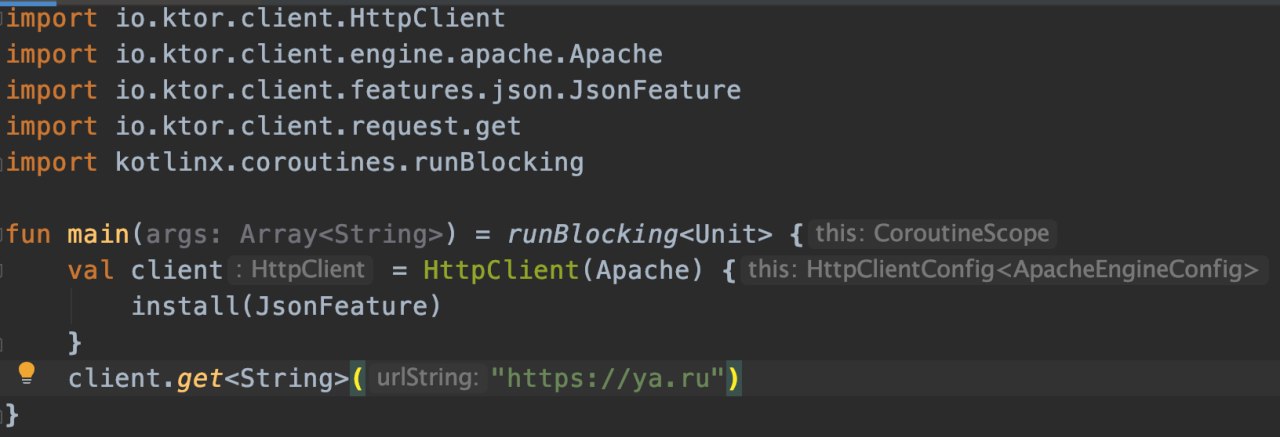
Task: Click import kotlinx.coroutines.runBlocking line
Action: pyautogui.click(x=295, y=162)
